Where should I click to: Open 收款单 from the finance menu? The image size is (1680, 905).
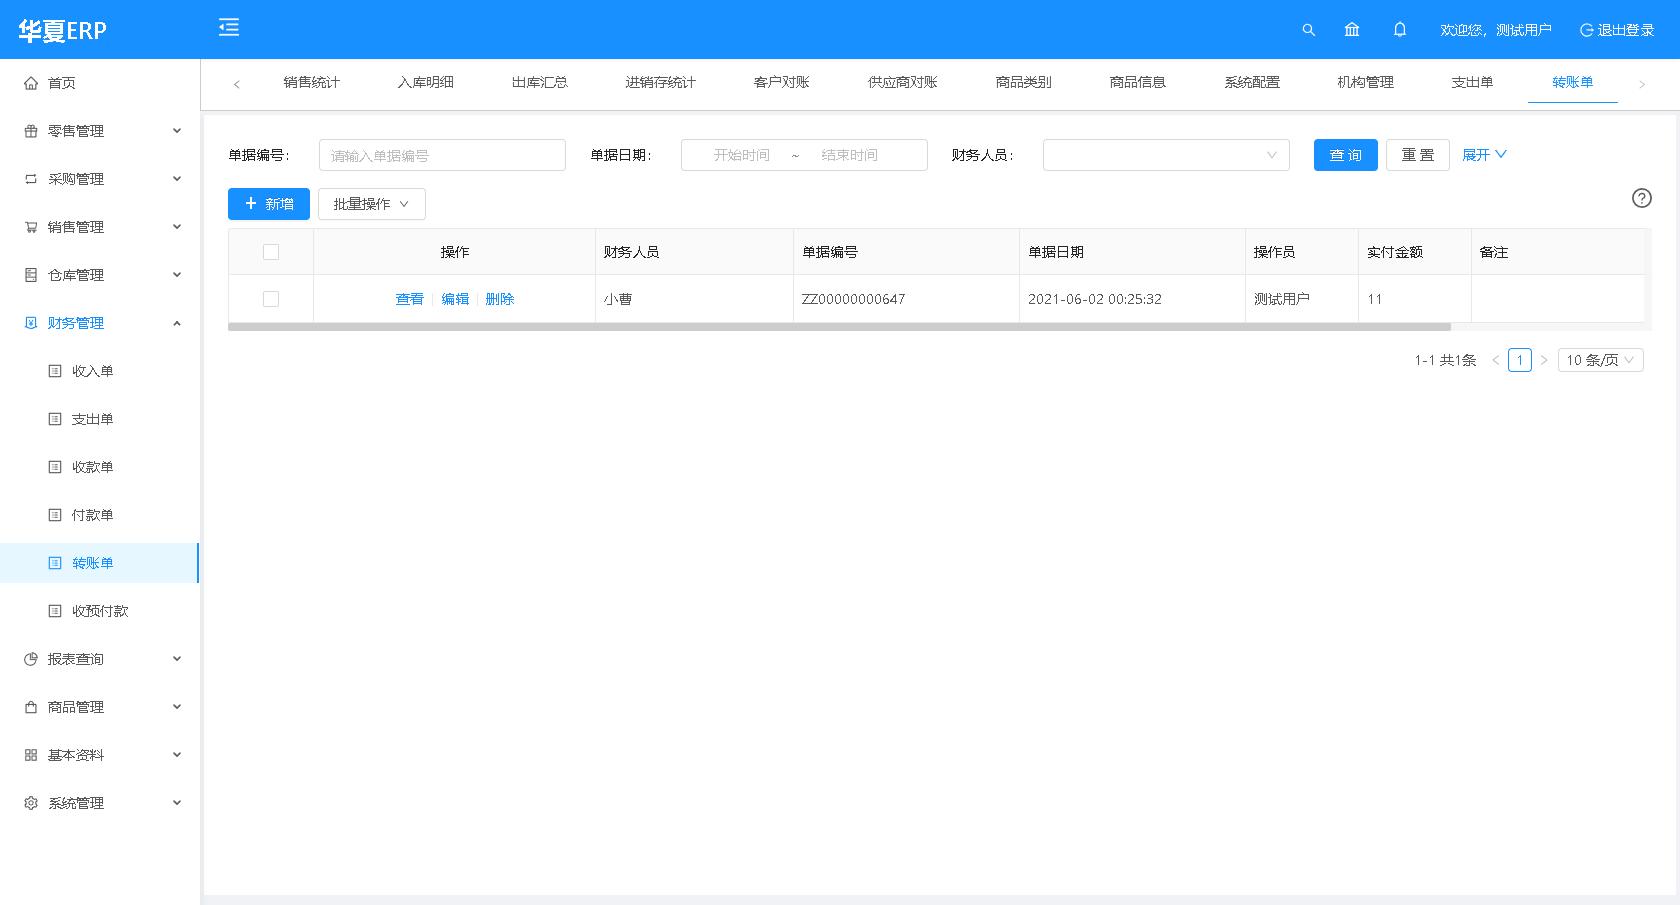[x=94, y=466]
